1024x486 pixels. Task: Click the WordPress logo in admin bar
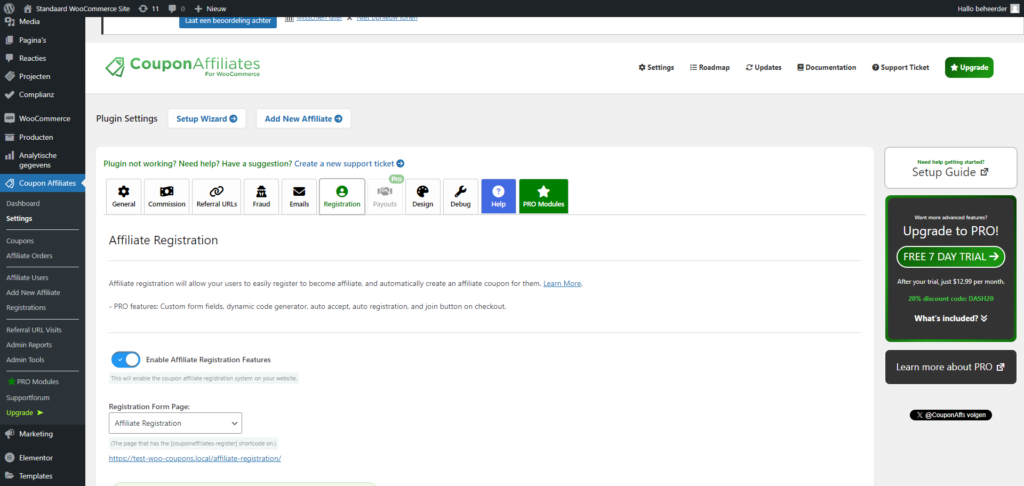tap(8, 8)
